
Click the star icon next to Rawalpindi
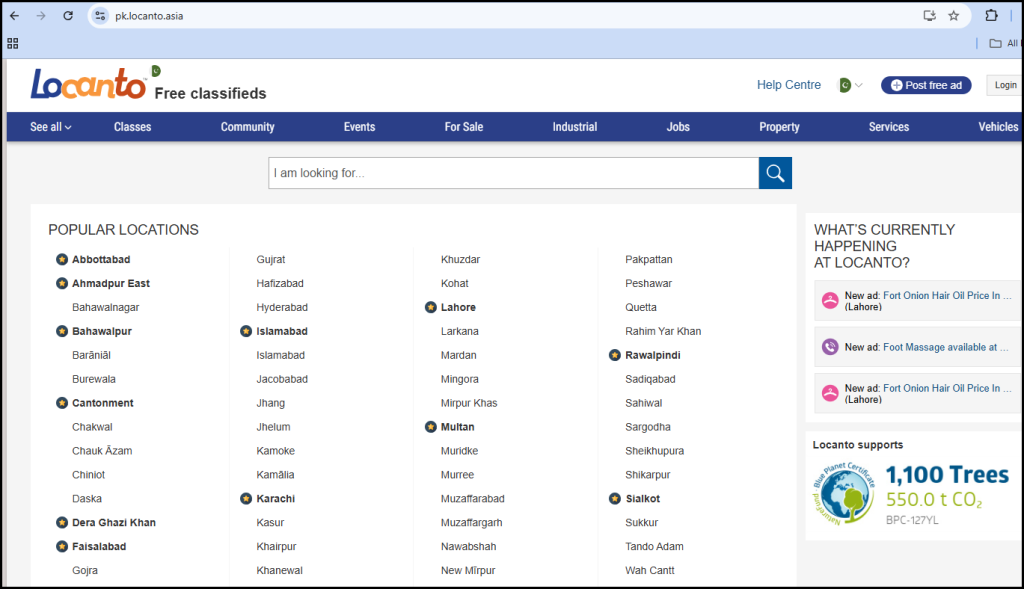point(614,355)
